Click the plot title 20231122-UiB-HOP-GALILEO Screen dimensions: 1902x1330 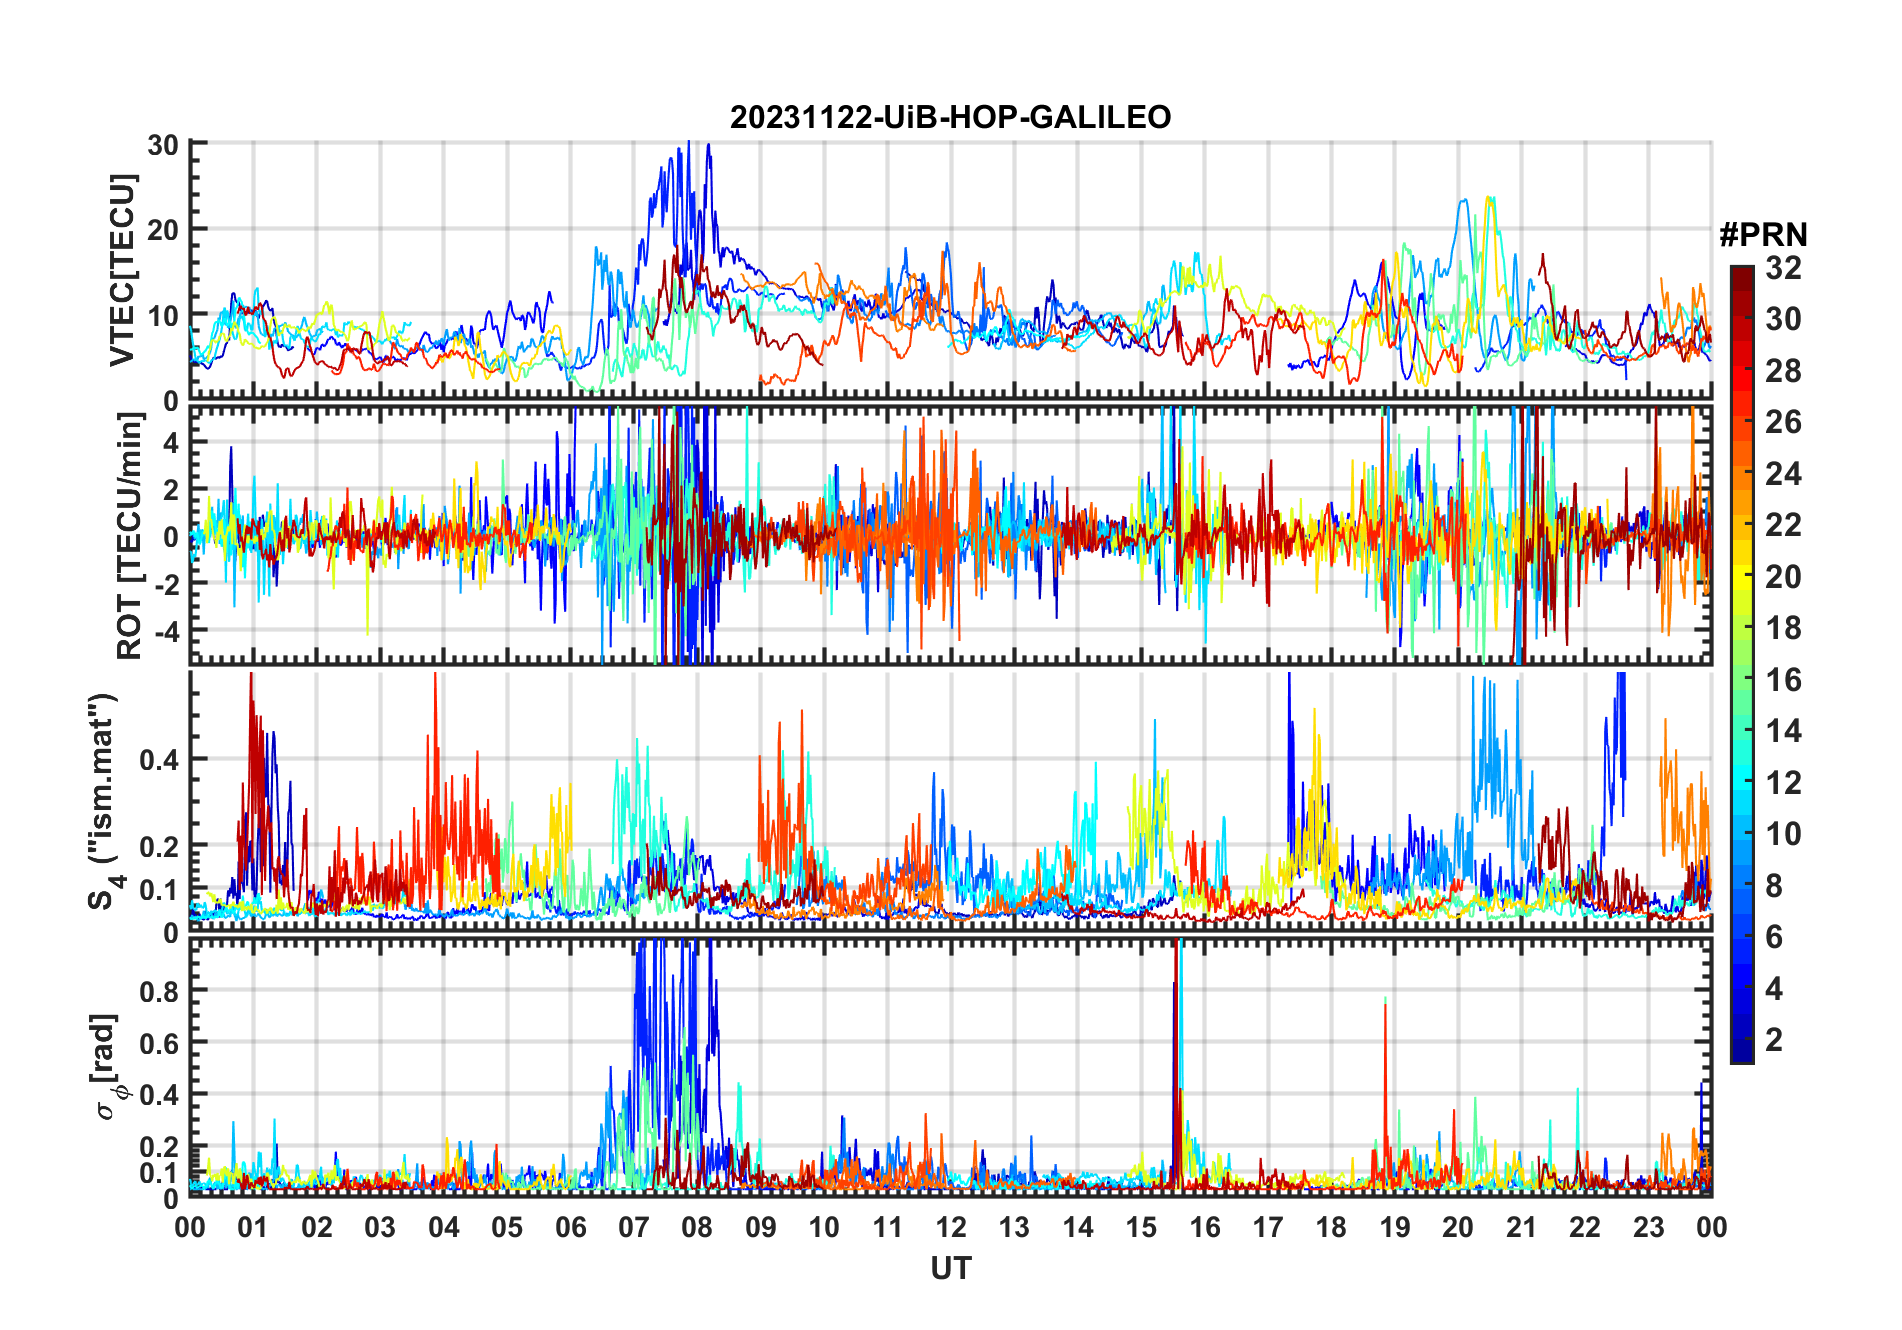tap(950, 118)
